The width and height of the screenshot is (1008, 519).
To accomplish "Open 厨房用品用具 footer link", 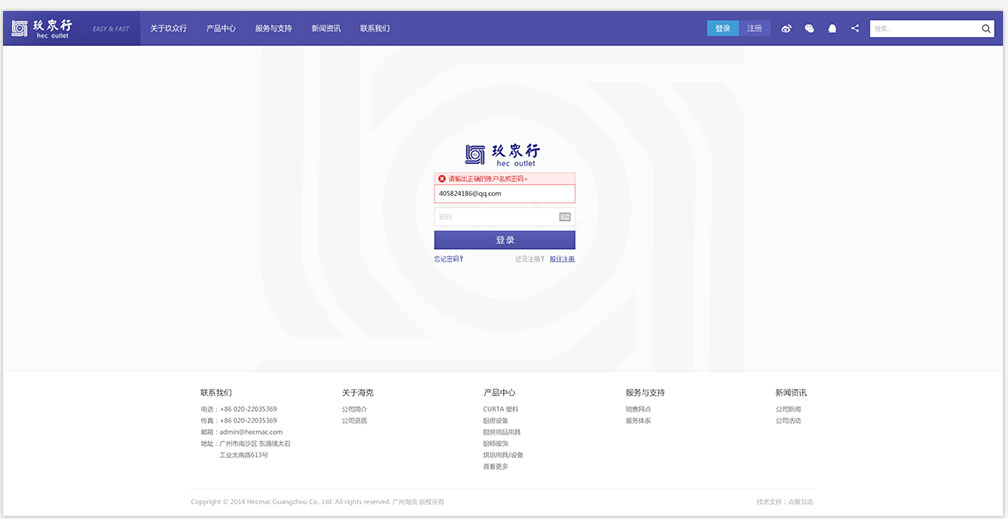I will [502, 432].
